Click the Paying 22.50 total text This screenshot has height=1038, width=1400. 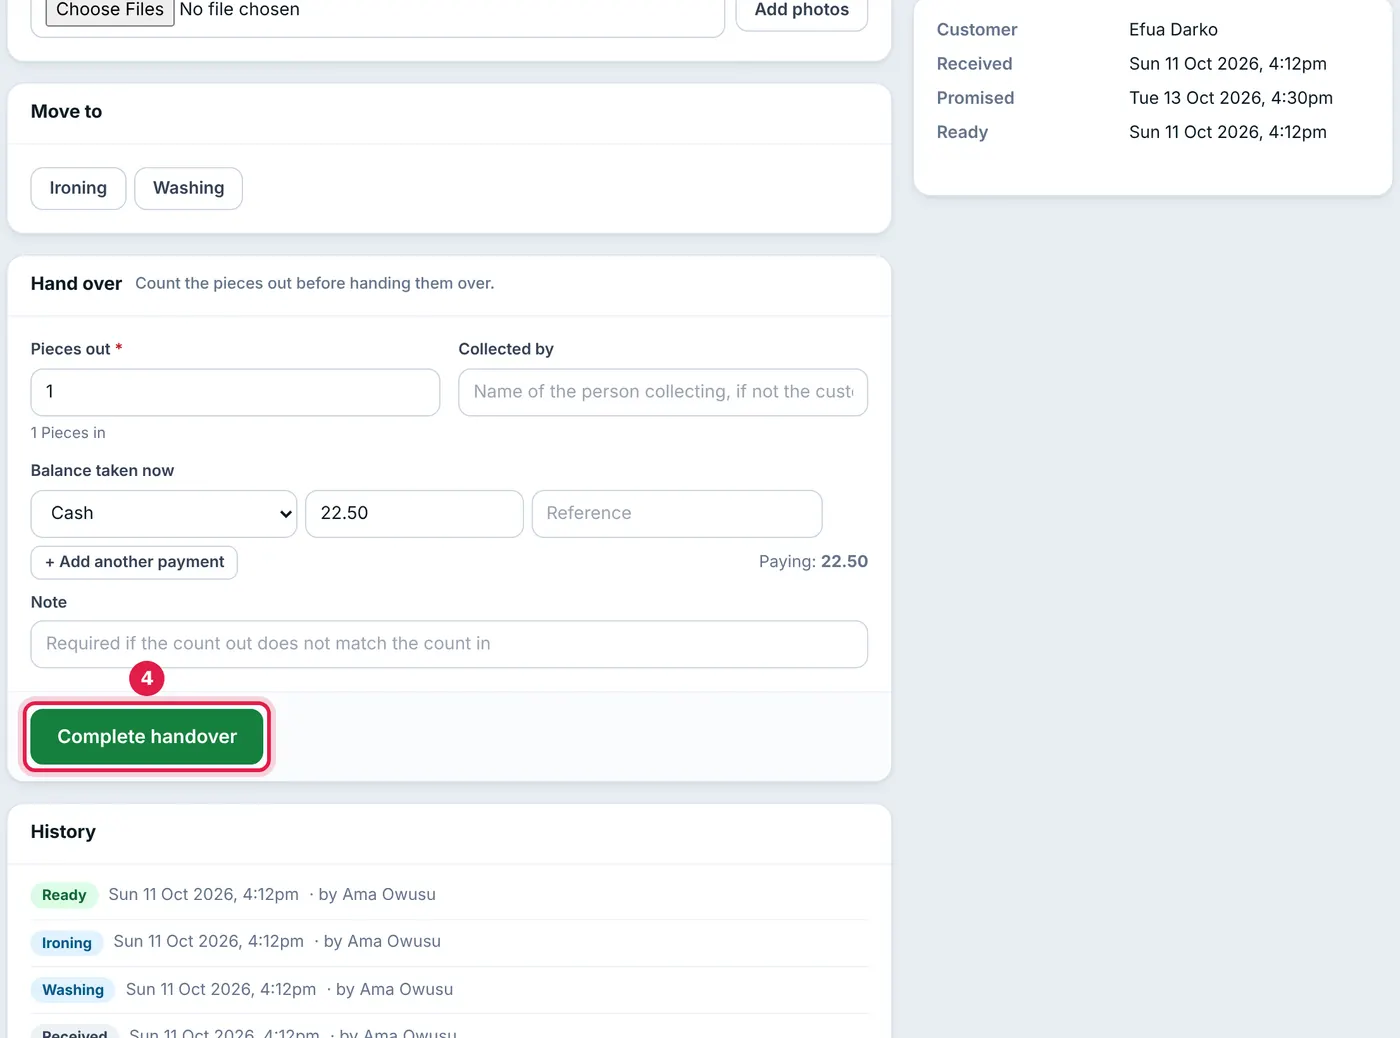813,562
